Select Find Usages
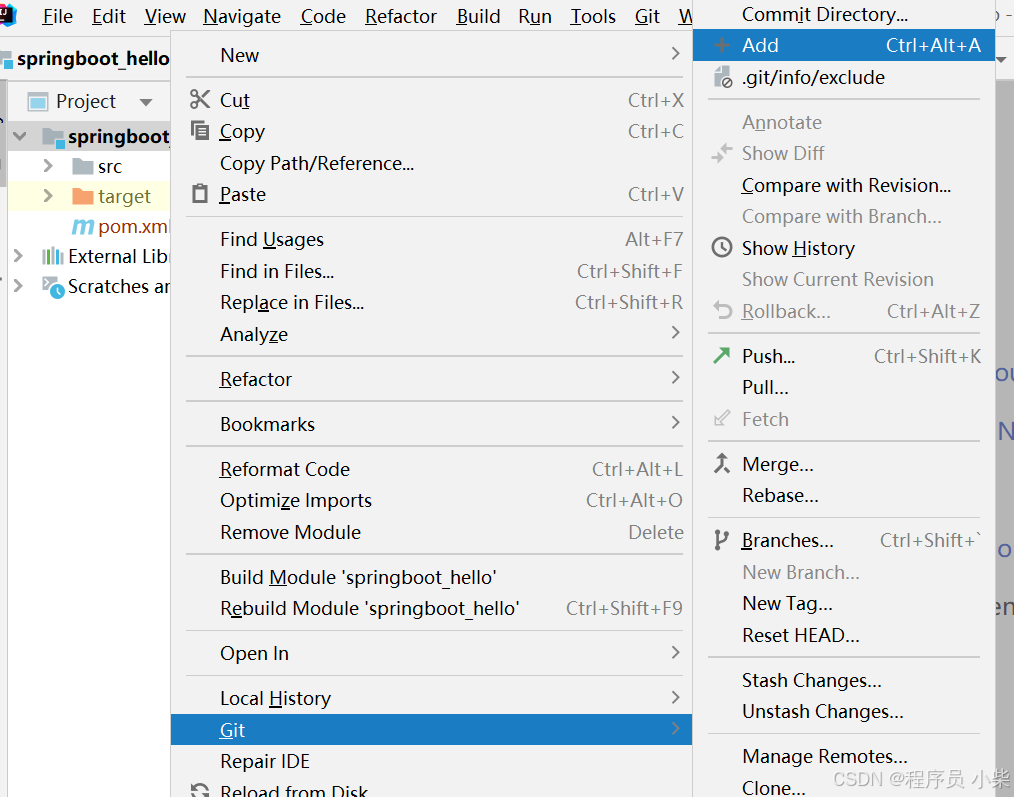 click(431, 239)
